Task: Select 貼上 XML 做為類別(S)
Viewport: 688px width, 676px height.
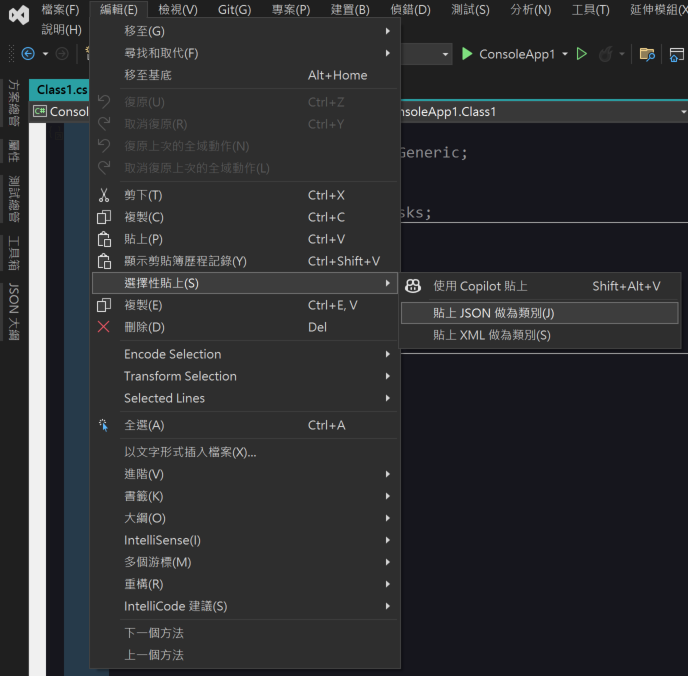Action: tap(540, 335)
